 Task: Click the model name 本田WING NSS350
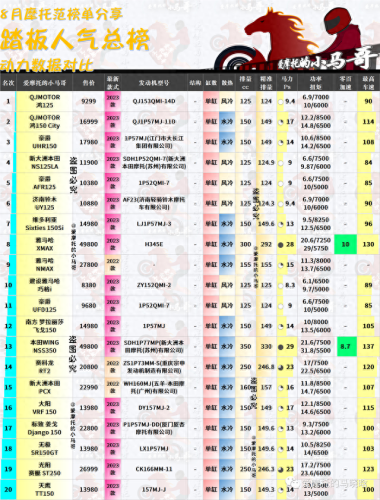44,347
